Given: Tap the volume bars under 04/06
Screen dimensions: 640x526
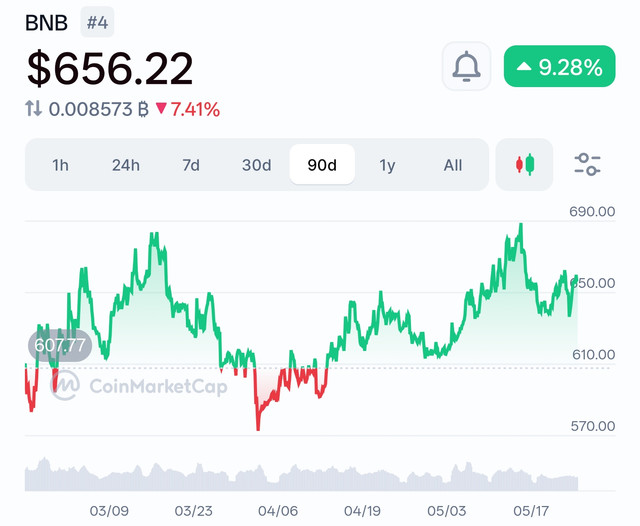Looking at the screenshot, I should [278, 478].
